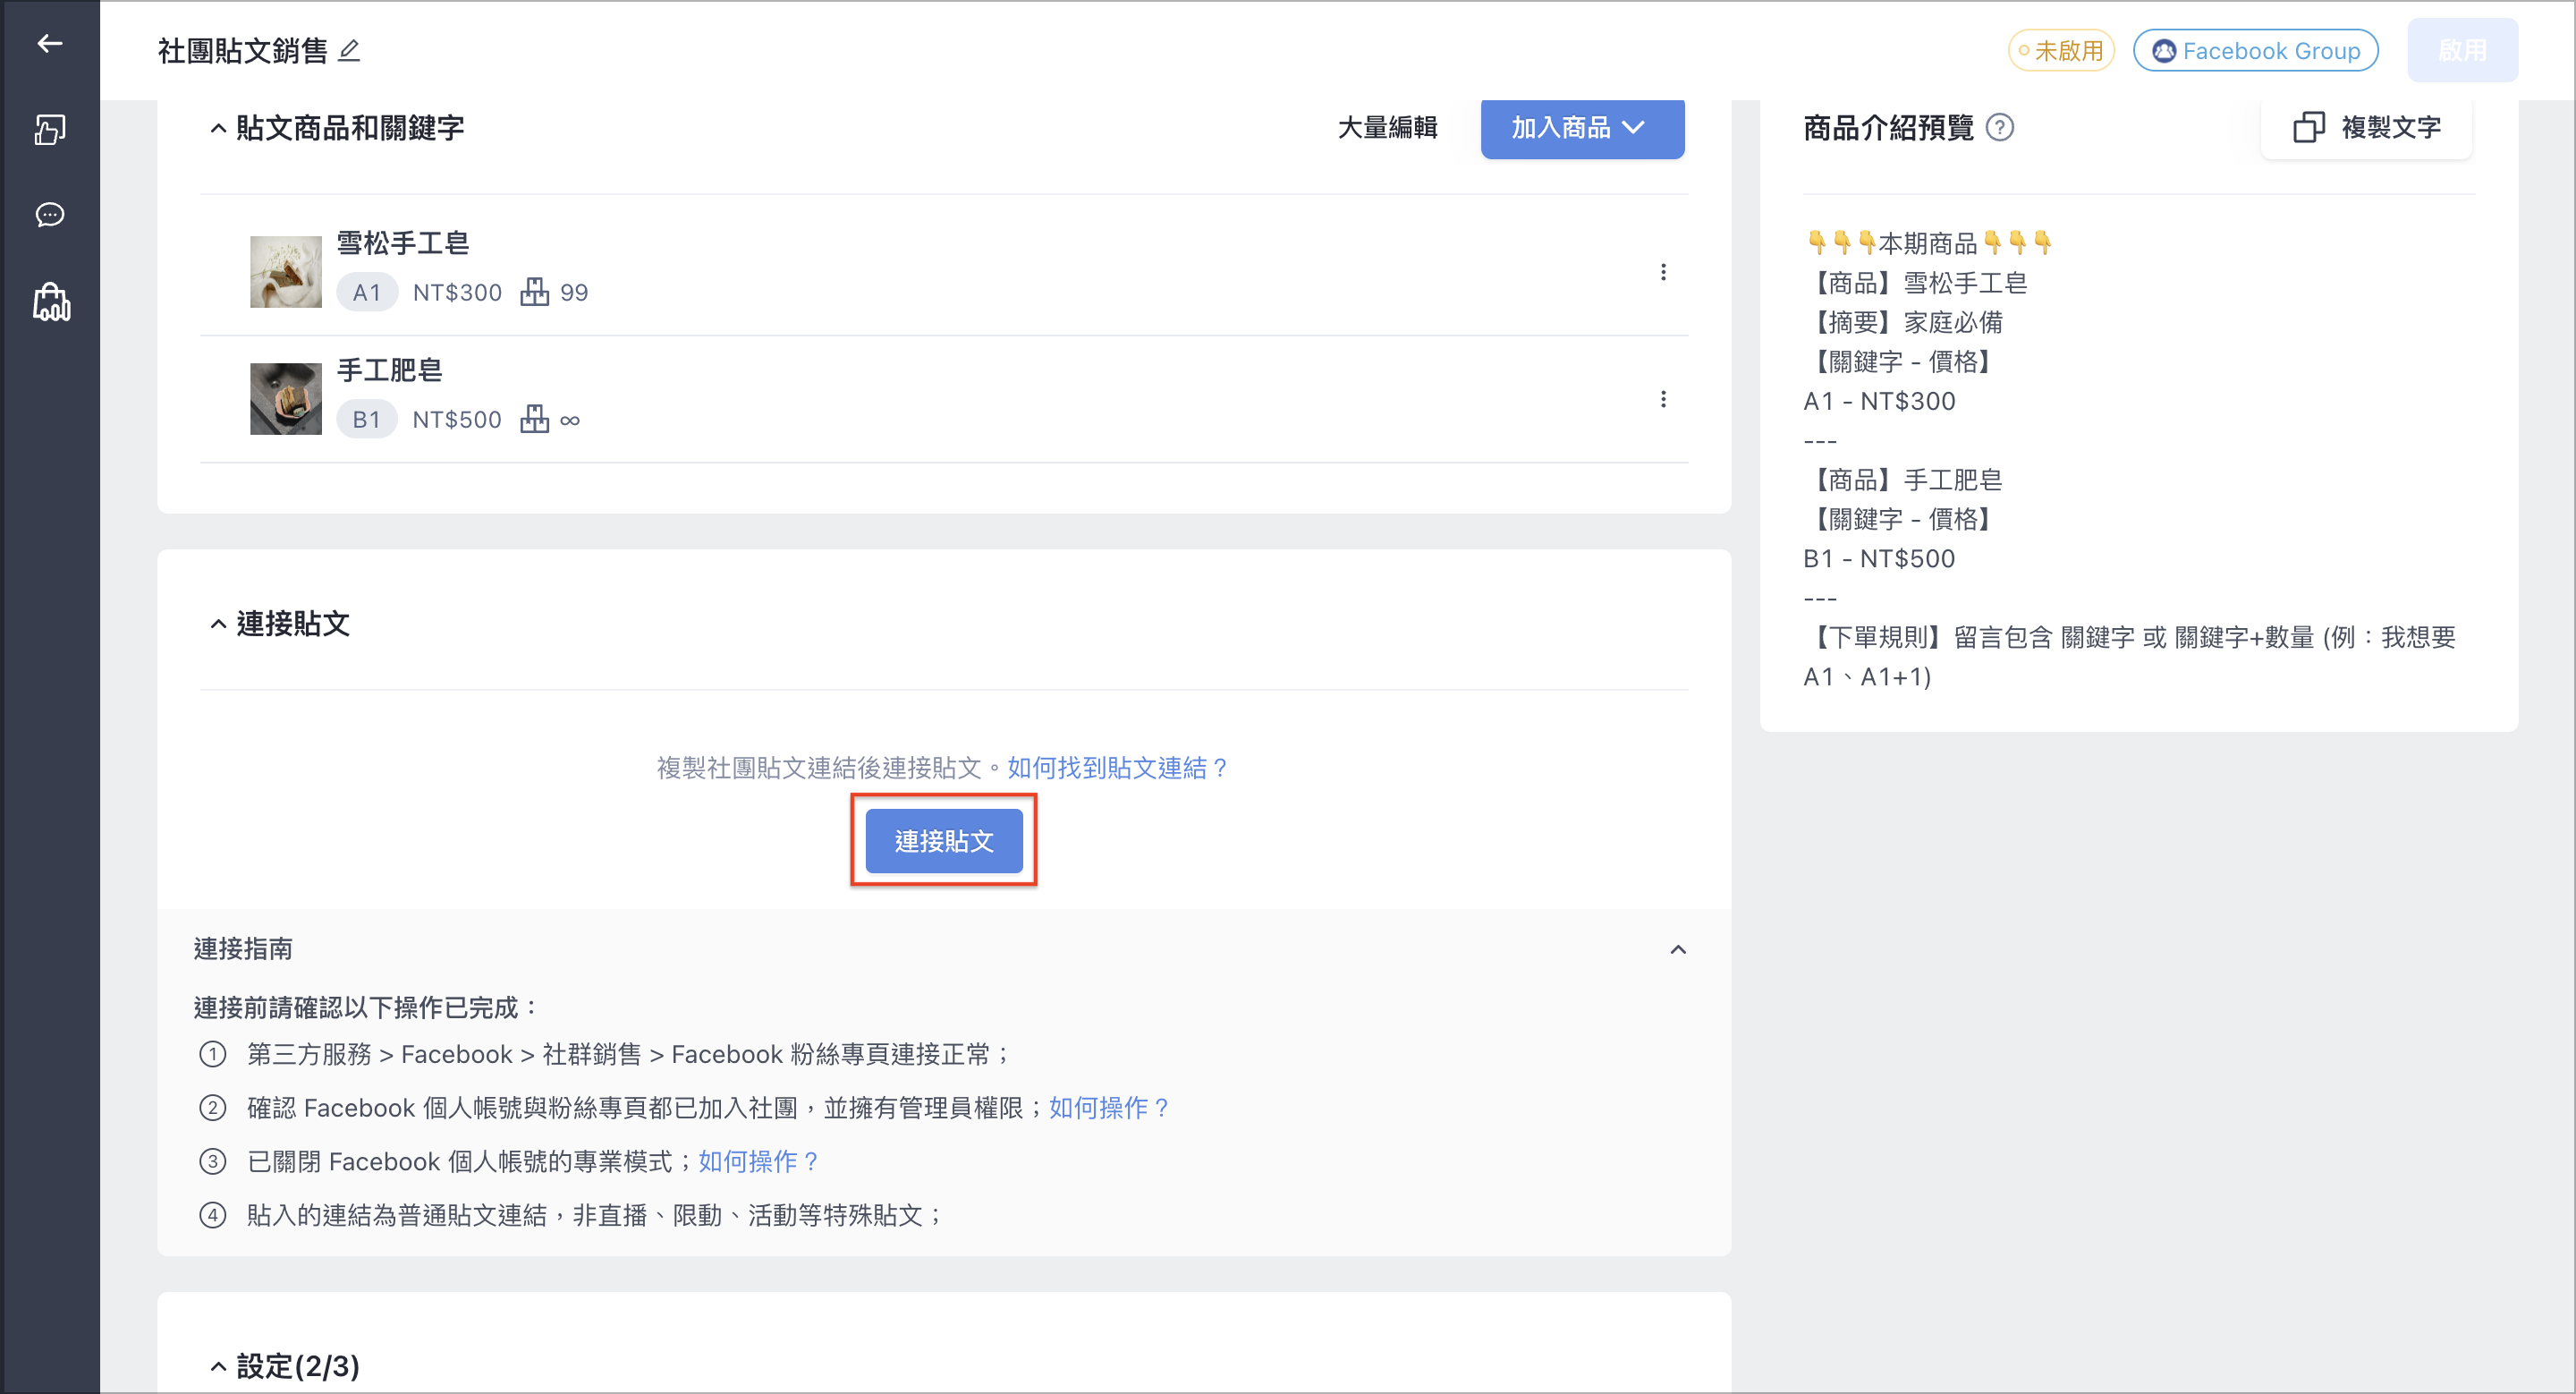Open the broadcast/post sales sidebar icon
2576x1394 pixels.
coord(49,129)
